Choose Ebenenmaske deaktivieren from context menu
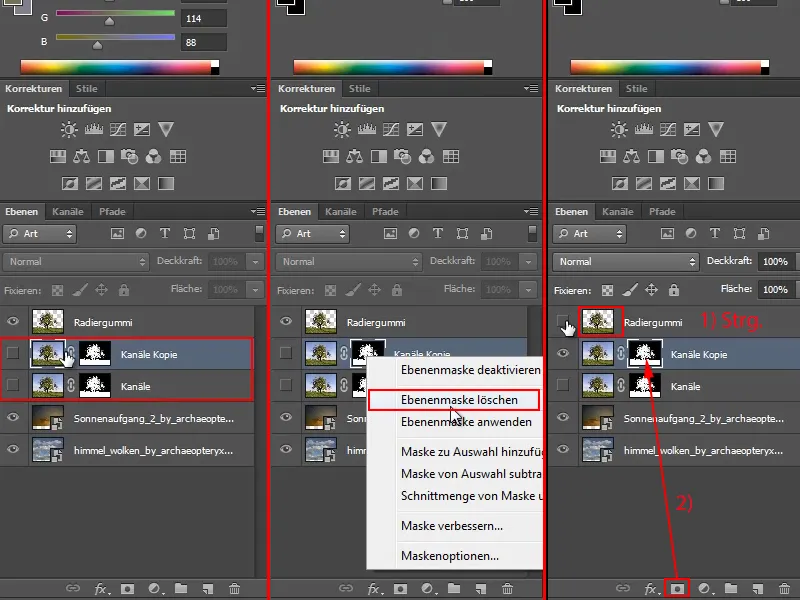 click(470, 370)
